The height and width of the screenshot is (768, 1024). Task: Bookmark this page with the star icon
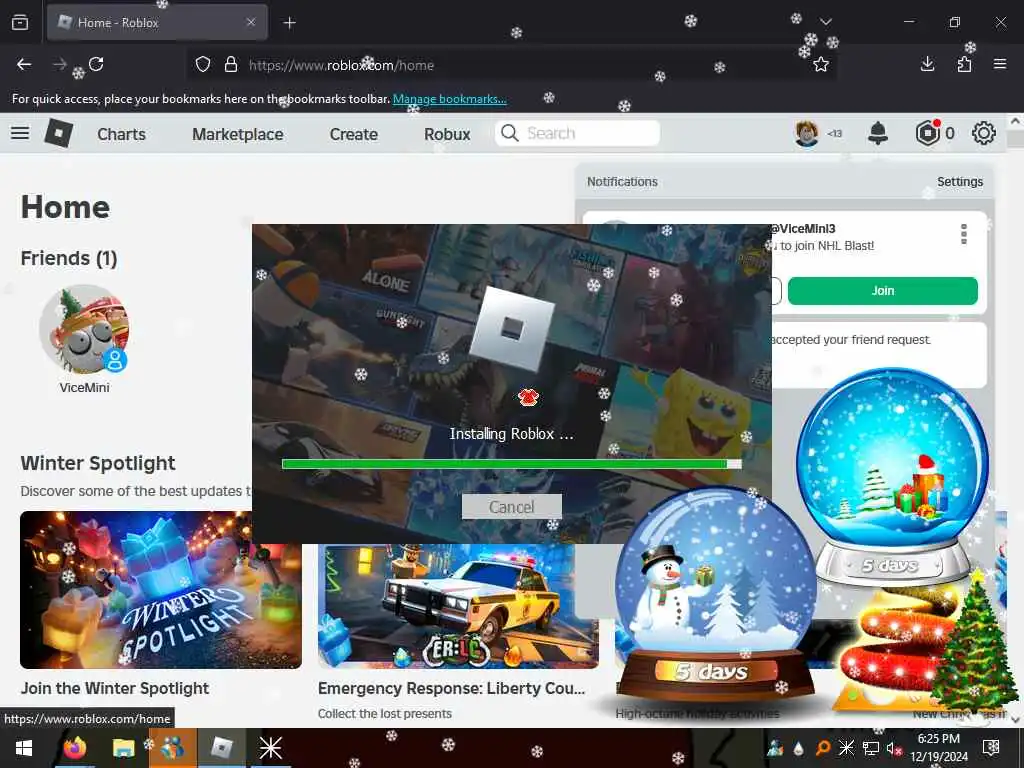pyautogui.click(x=821, y=65)
